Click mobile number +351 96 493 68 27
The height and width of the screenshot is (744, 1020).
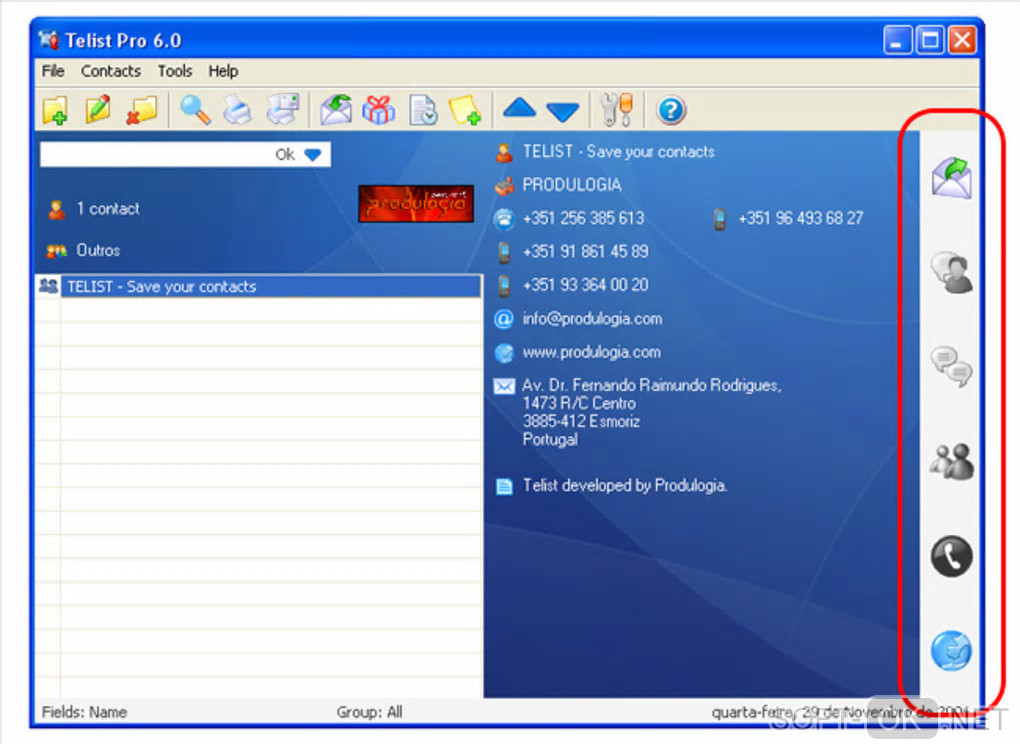pos(801,218)
